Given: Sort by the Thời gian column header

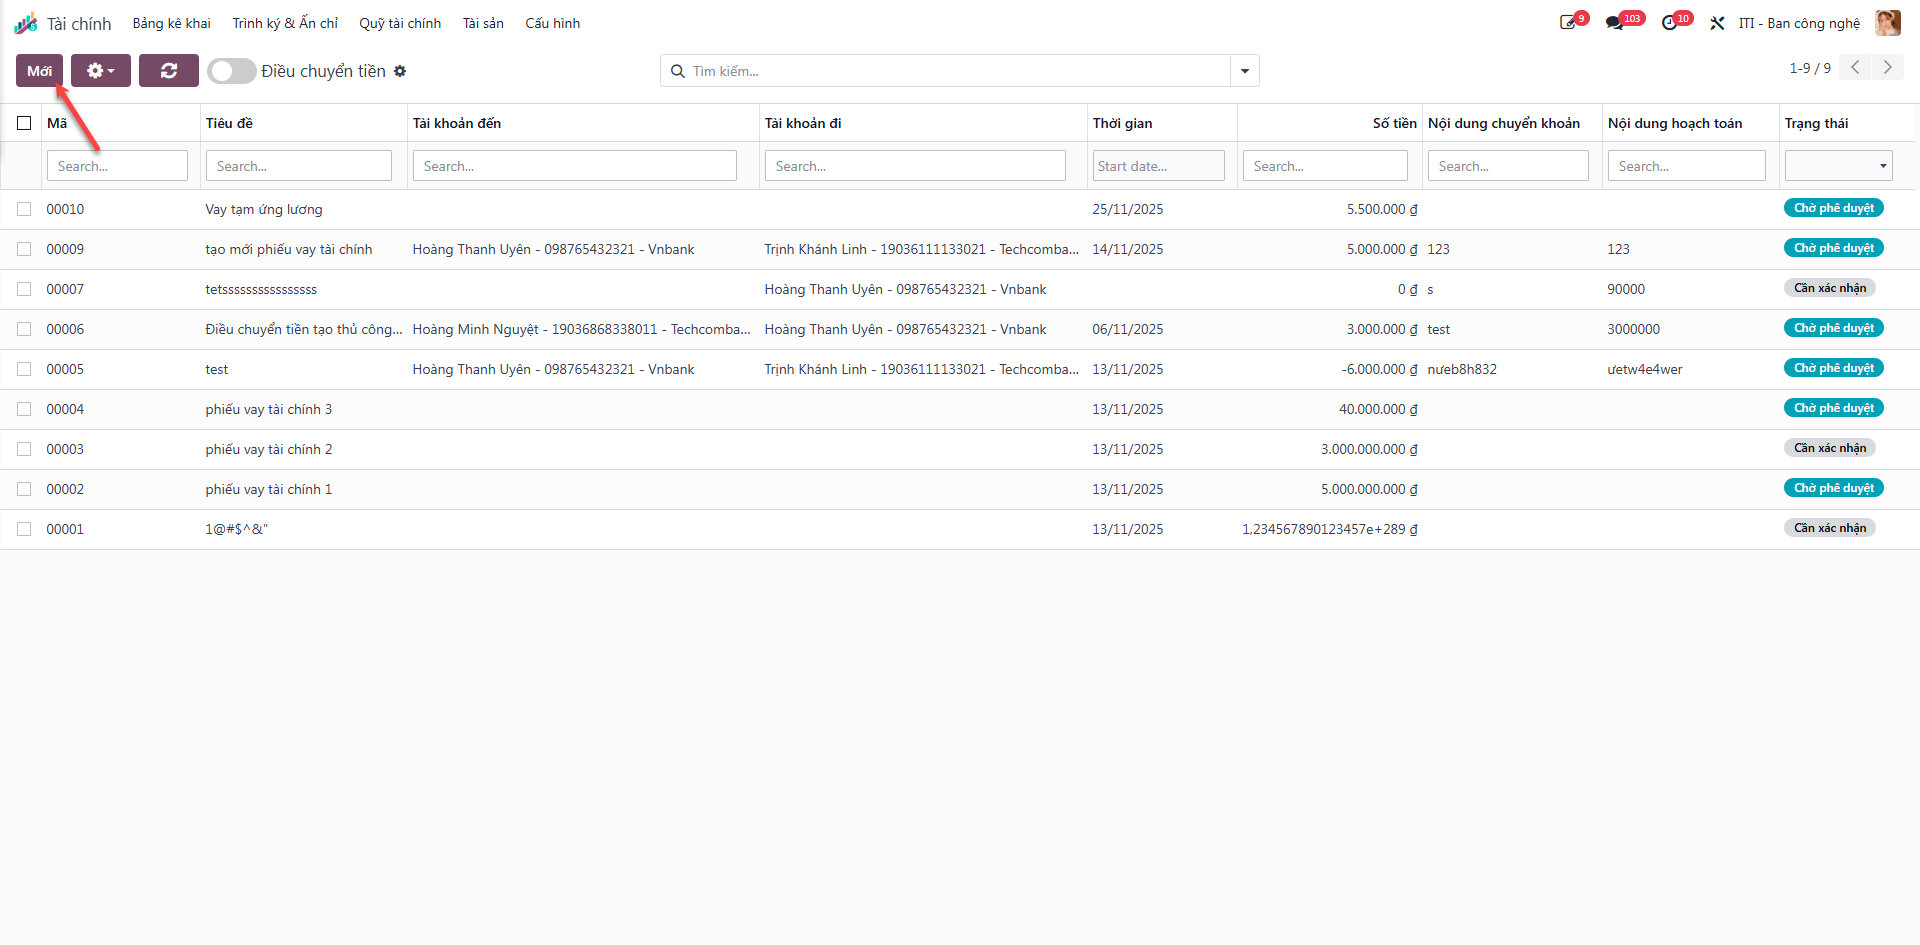Looking at the screenshot, I should (x=1122, y=123).
